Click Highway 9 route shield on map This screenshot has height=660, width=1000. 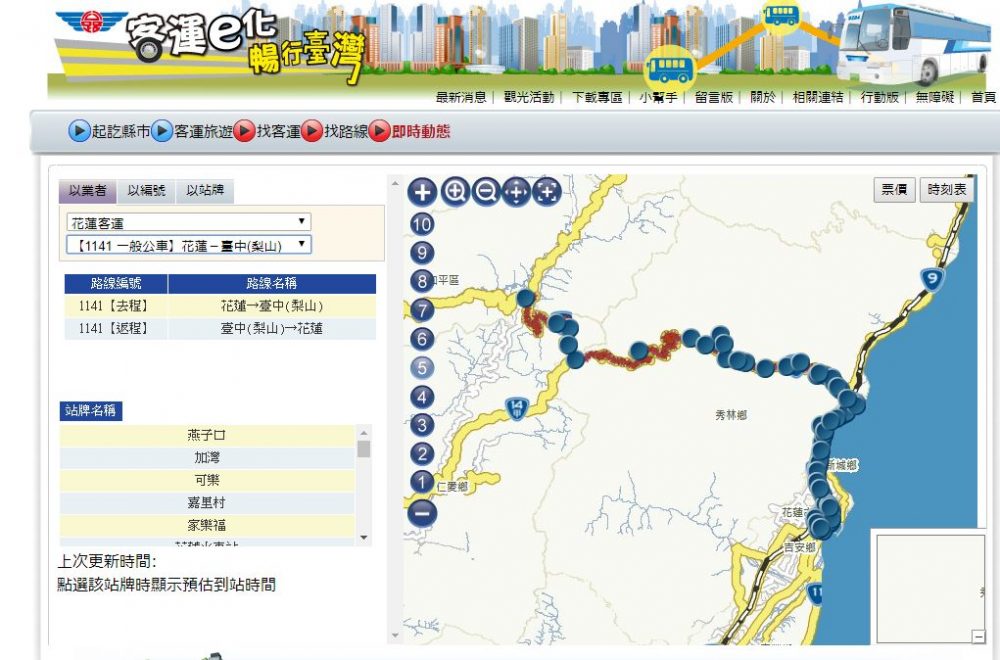tap(932, 279)
